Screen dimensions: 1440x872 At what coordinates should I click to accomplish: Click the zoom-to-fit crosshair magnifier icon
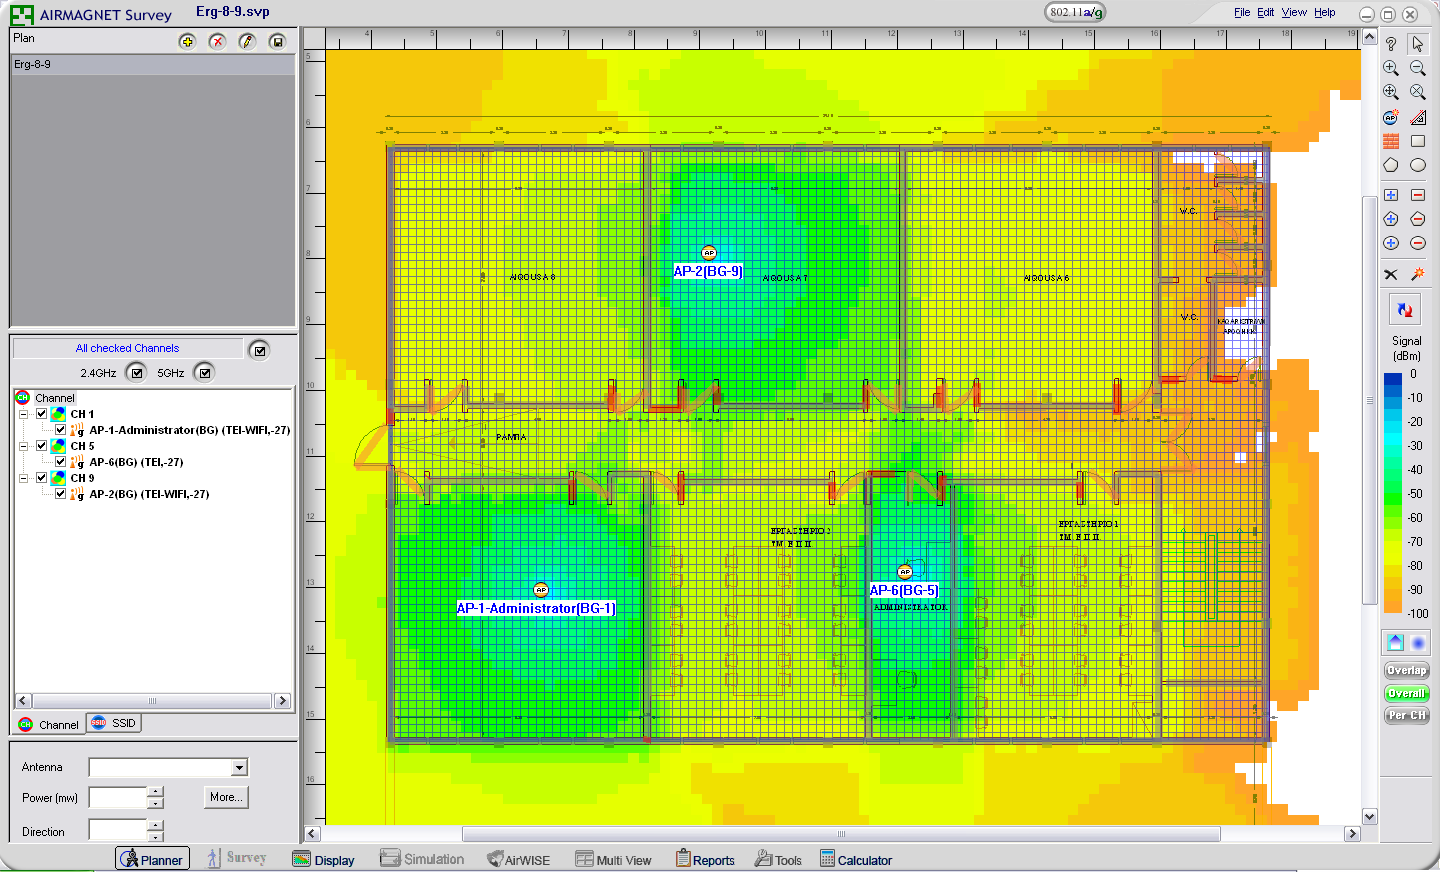(1391, 92)
